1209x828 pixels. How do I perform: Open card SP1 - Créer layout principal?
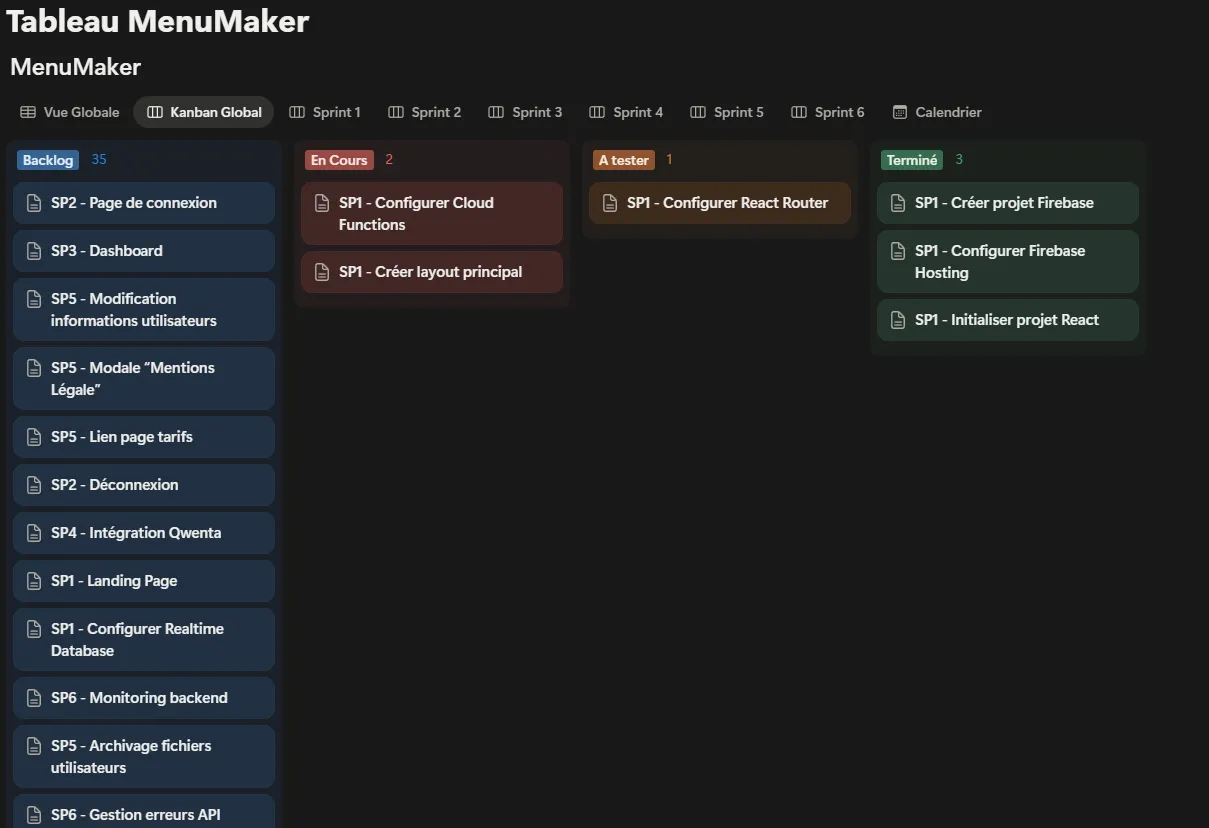pyautogui.click(x=432, y=272)
